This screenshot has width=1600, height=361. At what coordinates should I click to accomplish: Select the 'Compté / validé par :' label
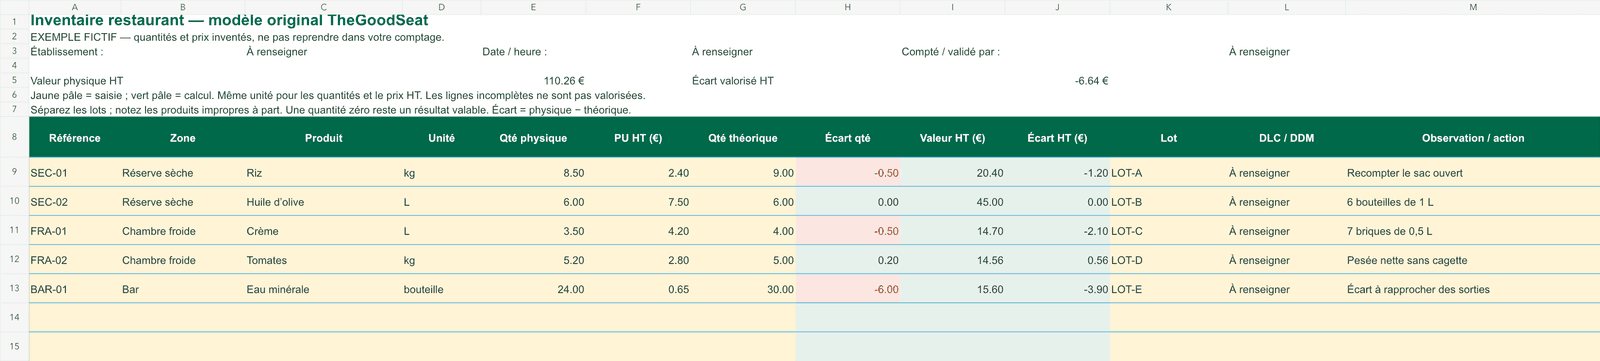(x=950, y=51)
